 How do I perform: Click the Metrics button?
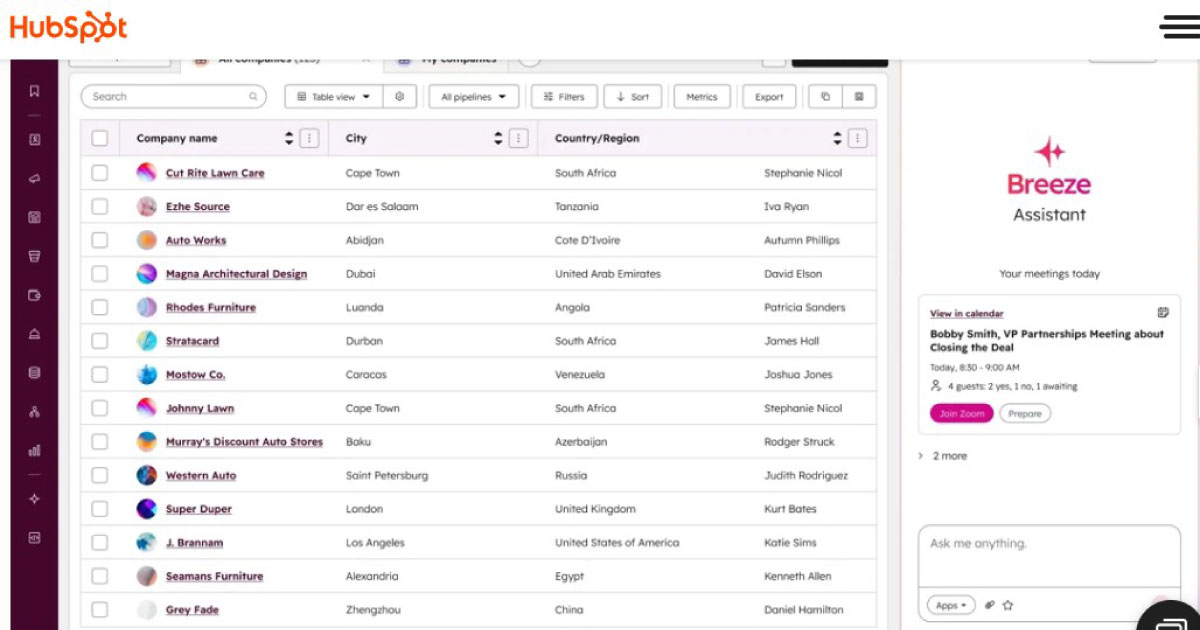(x=702, y=97)
